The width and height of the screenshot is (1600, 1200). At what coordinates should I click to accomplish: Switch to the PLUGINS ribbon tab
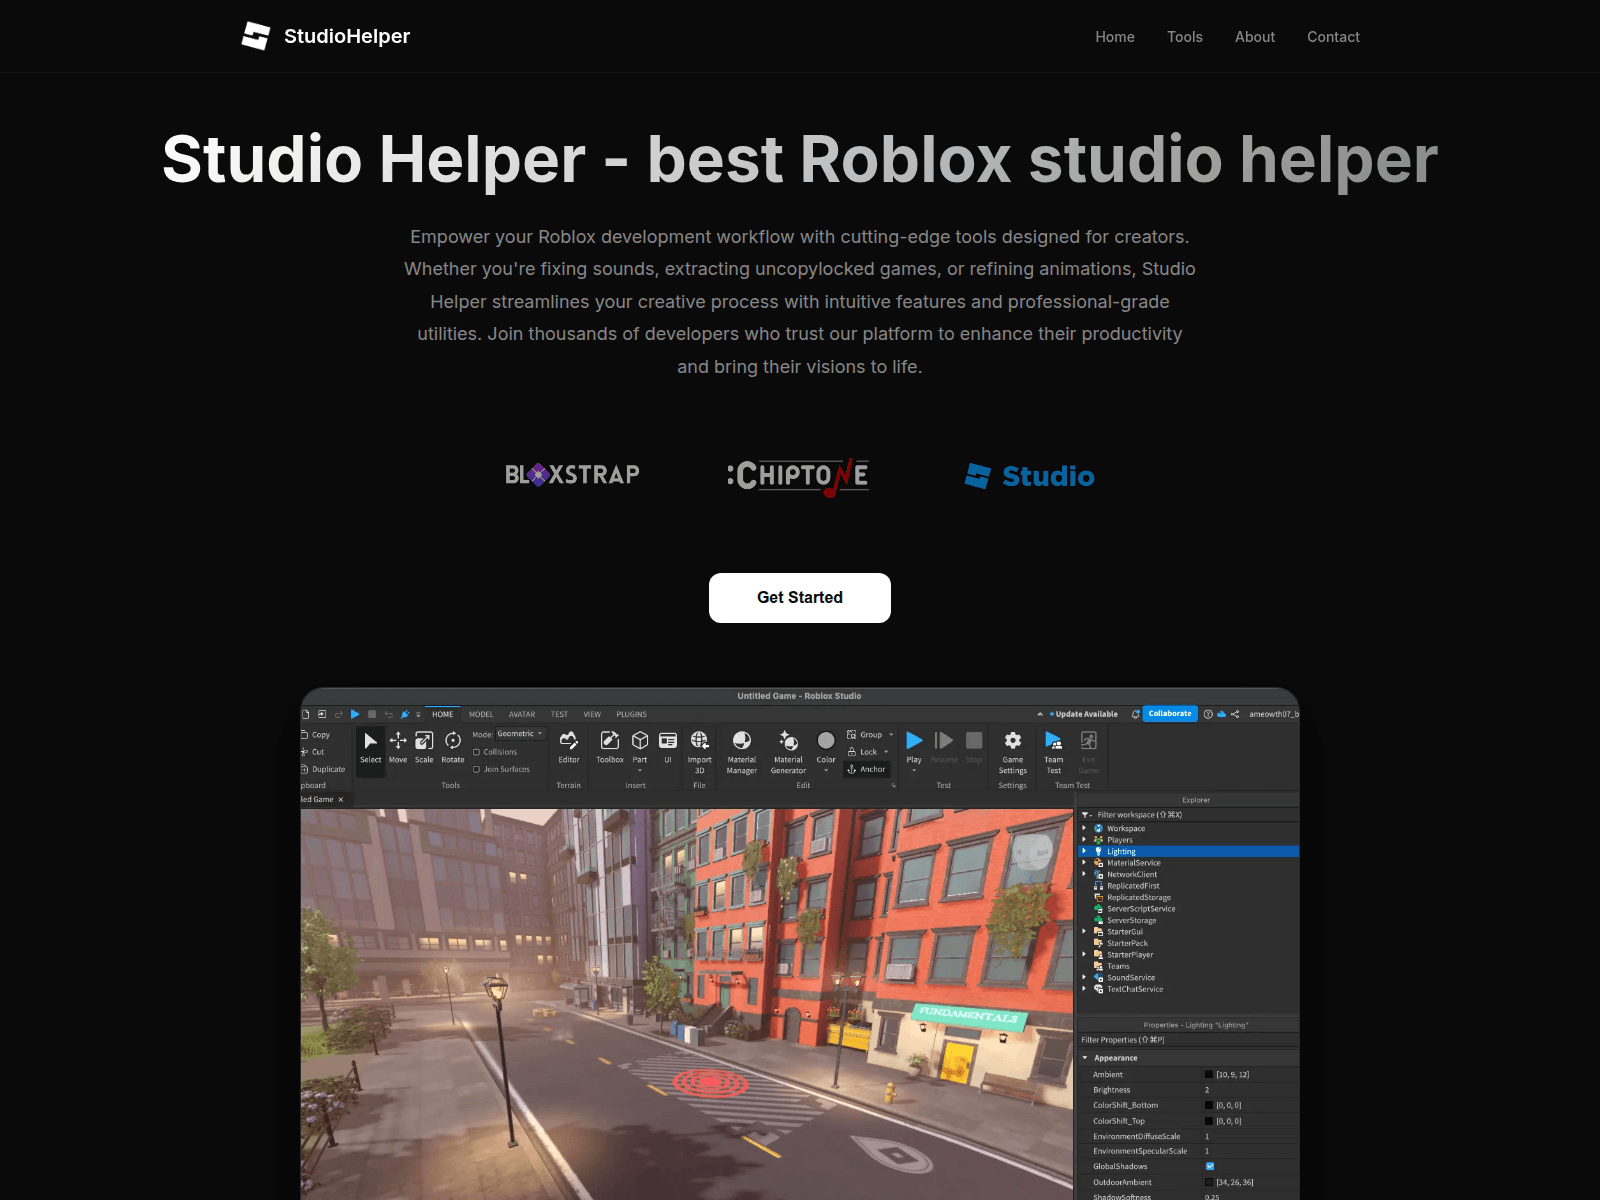pos(631,714)
